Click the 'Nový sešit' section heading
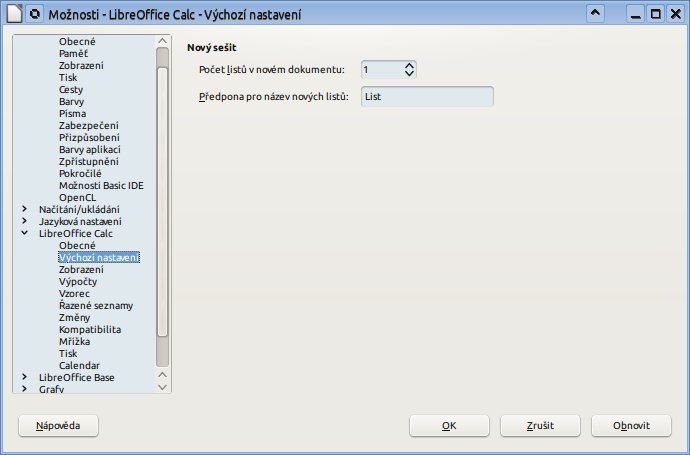The width and height of the screenshot is (690, 455). point(212,48)
